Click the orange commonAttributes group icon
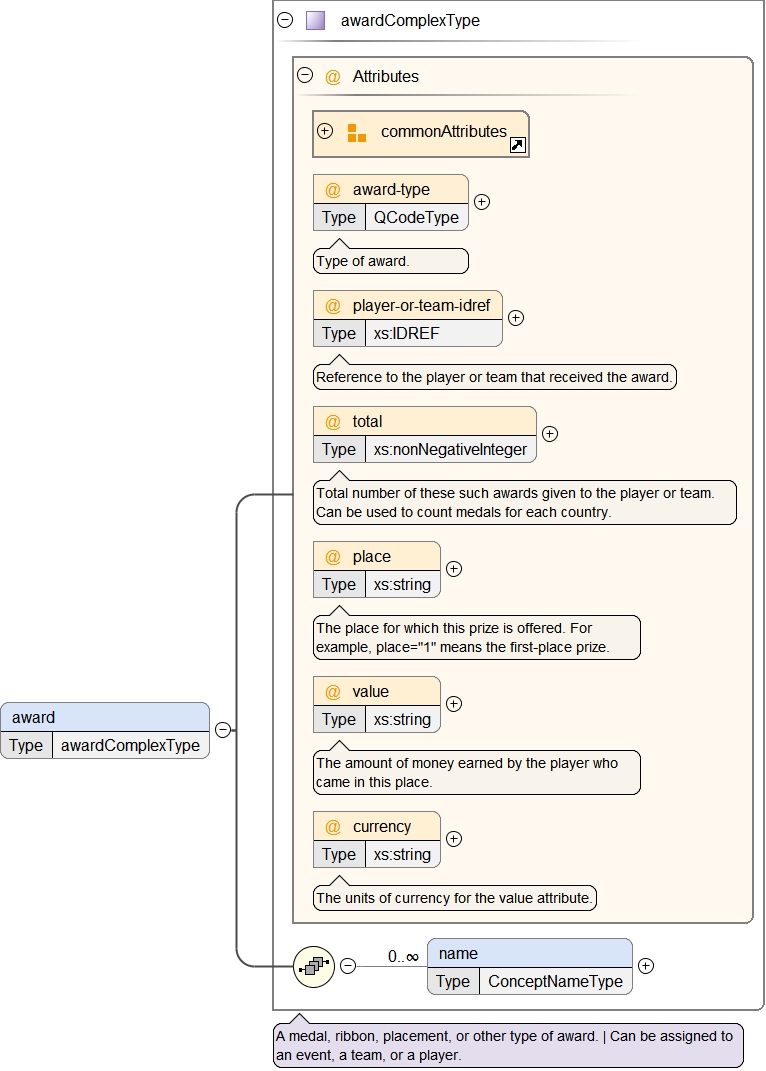The width and height of the screenshot is (766, 1071). (357, 133)
